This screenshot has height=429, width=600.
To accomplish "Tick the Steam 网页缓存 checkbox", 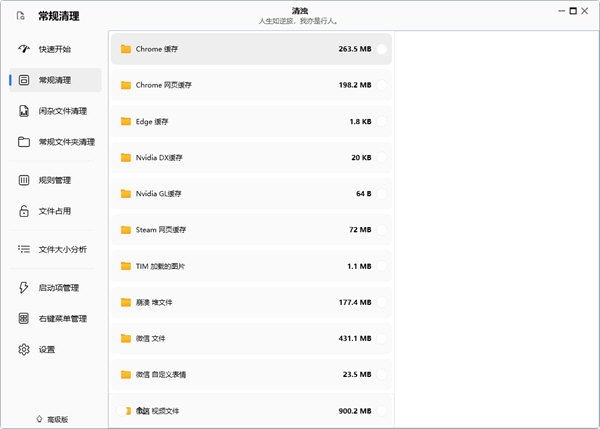I will (x=382, y=230).
